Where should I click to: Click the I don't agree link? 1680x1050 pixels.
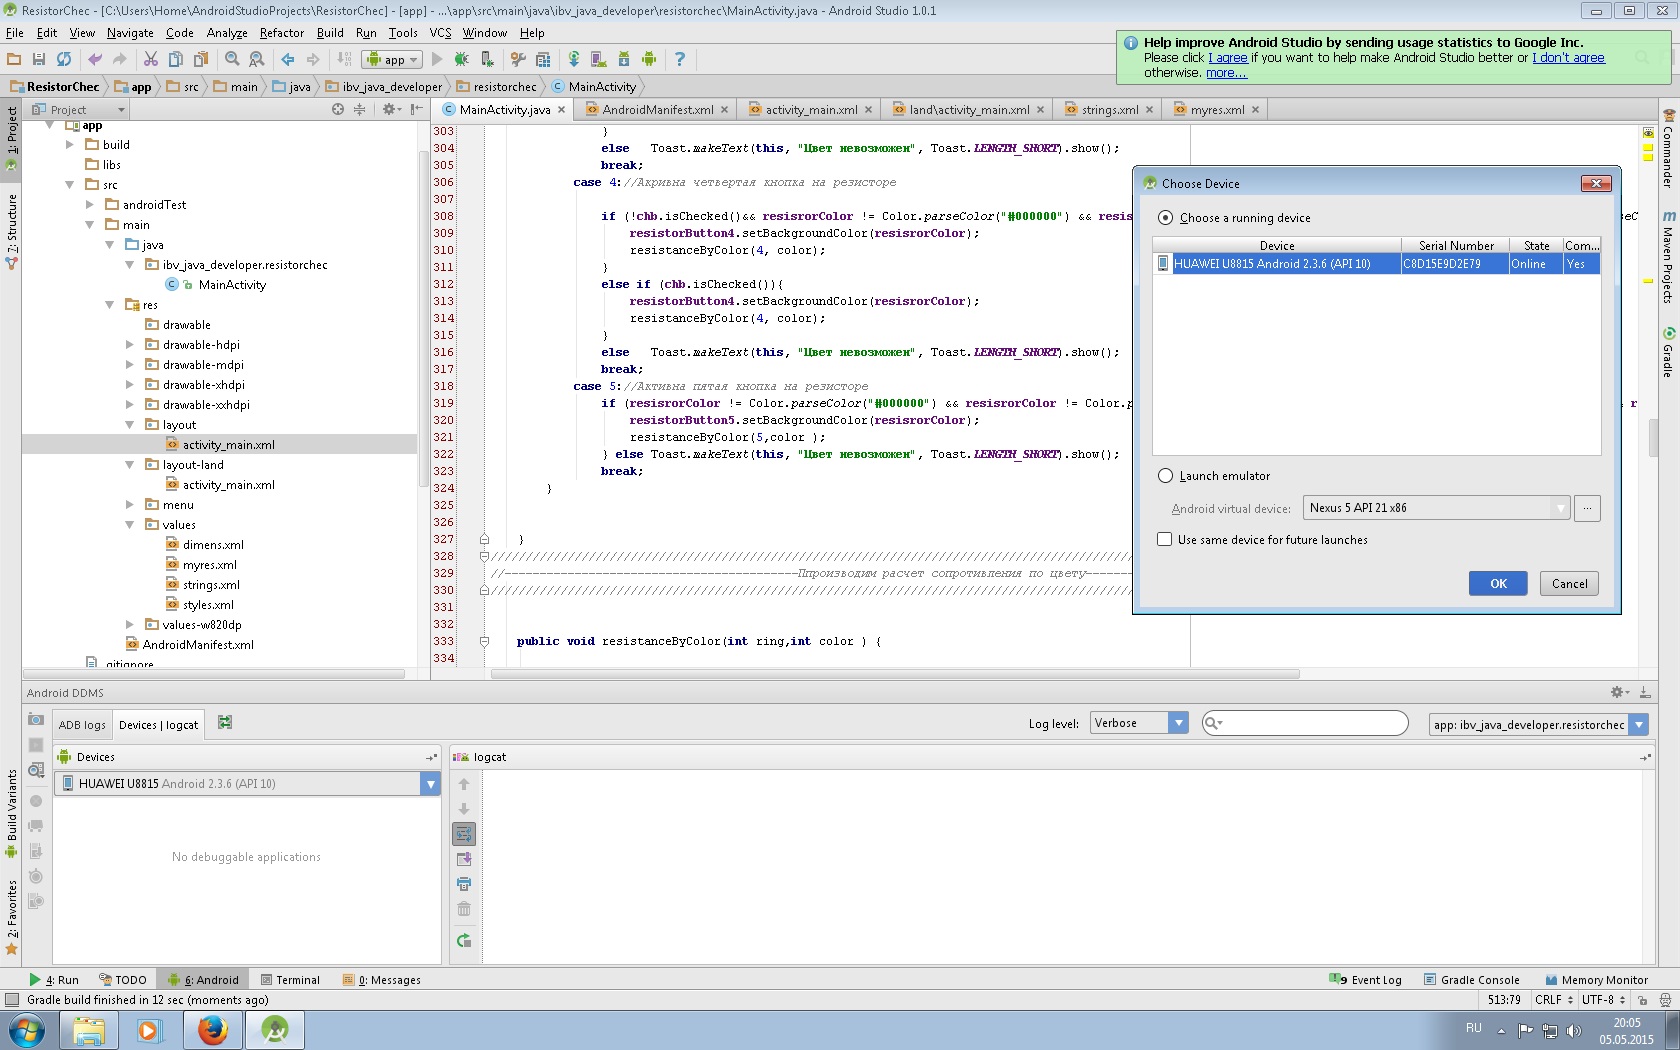click(x=1568, y=58)
